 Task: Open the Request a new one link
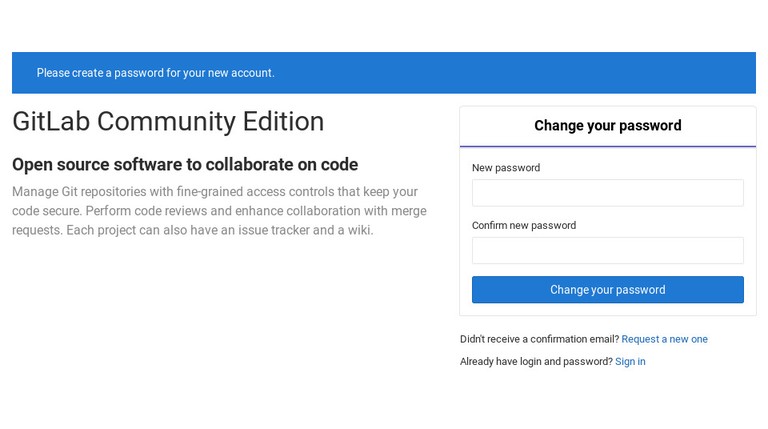[x=664, y=339]
